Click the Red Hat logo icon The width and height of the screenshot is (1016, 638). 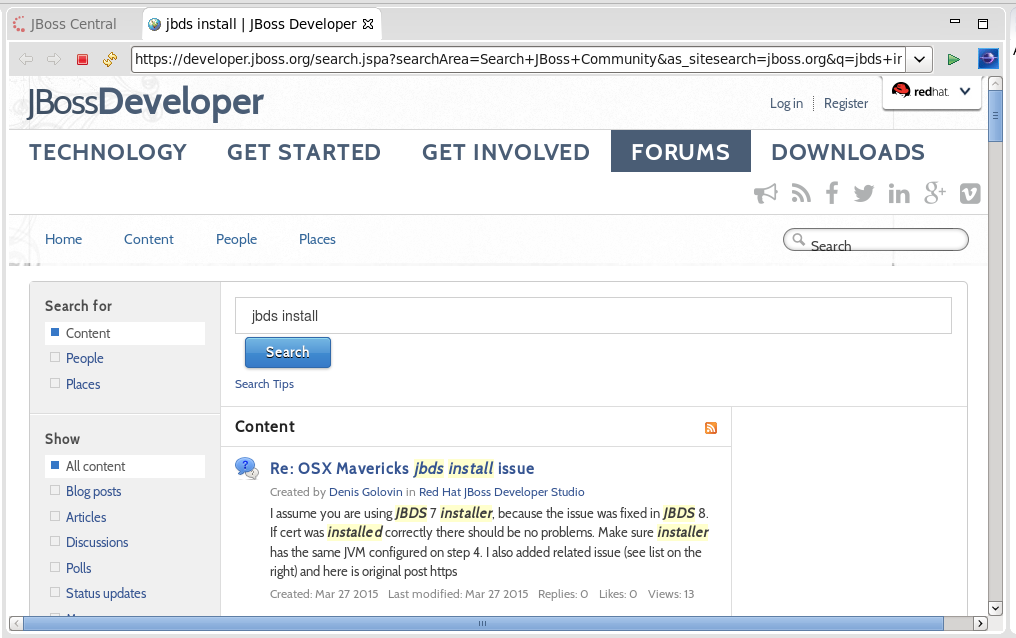(x=901, y=91)
